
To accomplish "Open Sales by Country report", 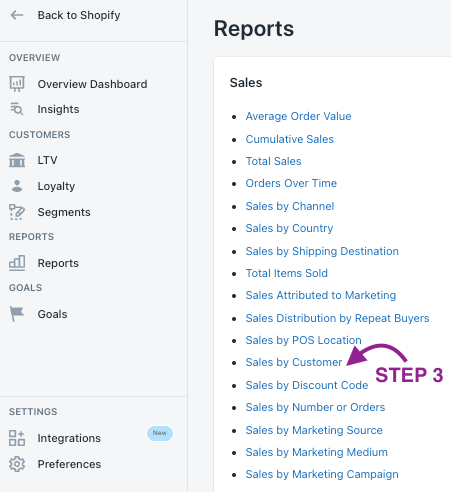I will tap(289, 228).
